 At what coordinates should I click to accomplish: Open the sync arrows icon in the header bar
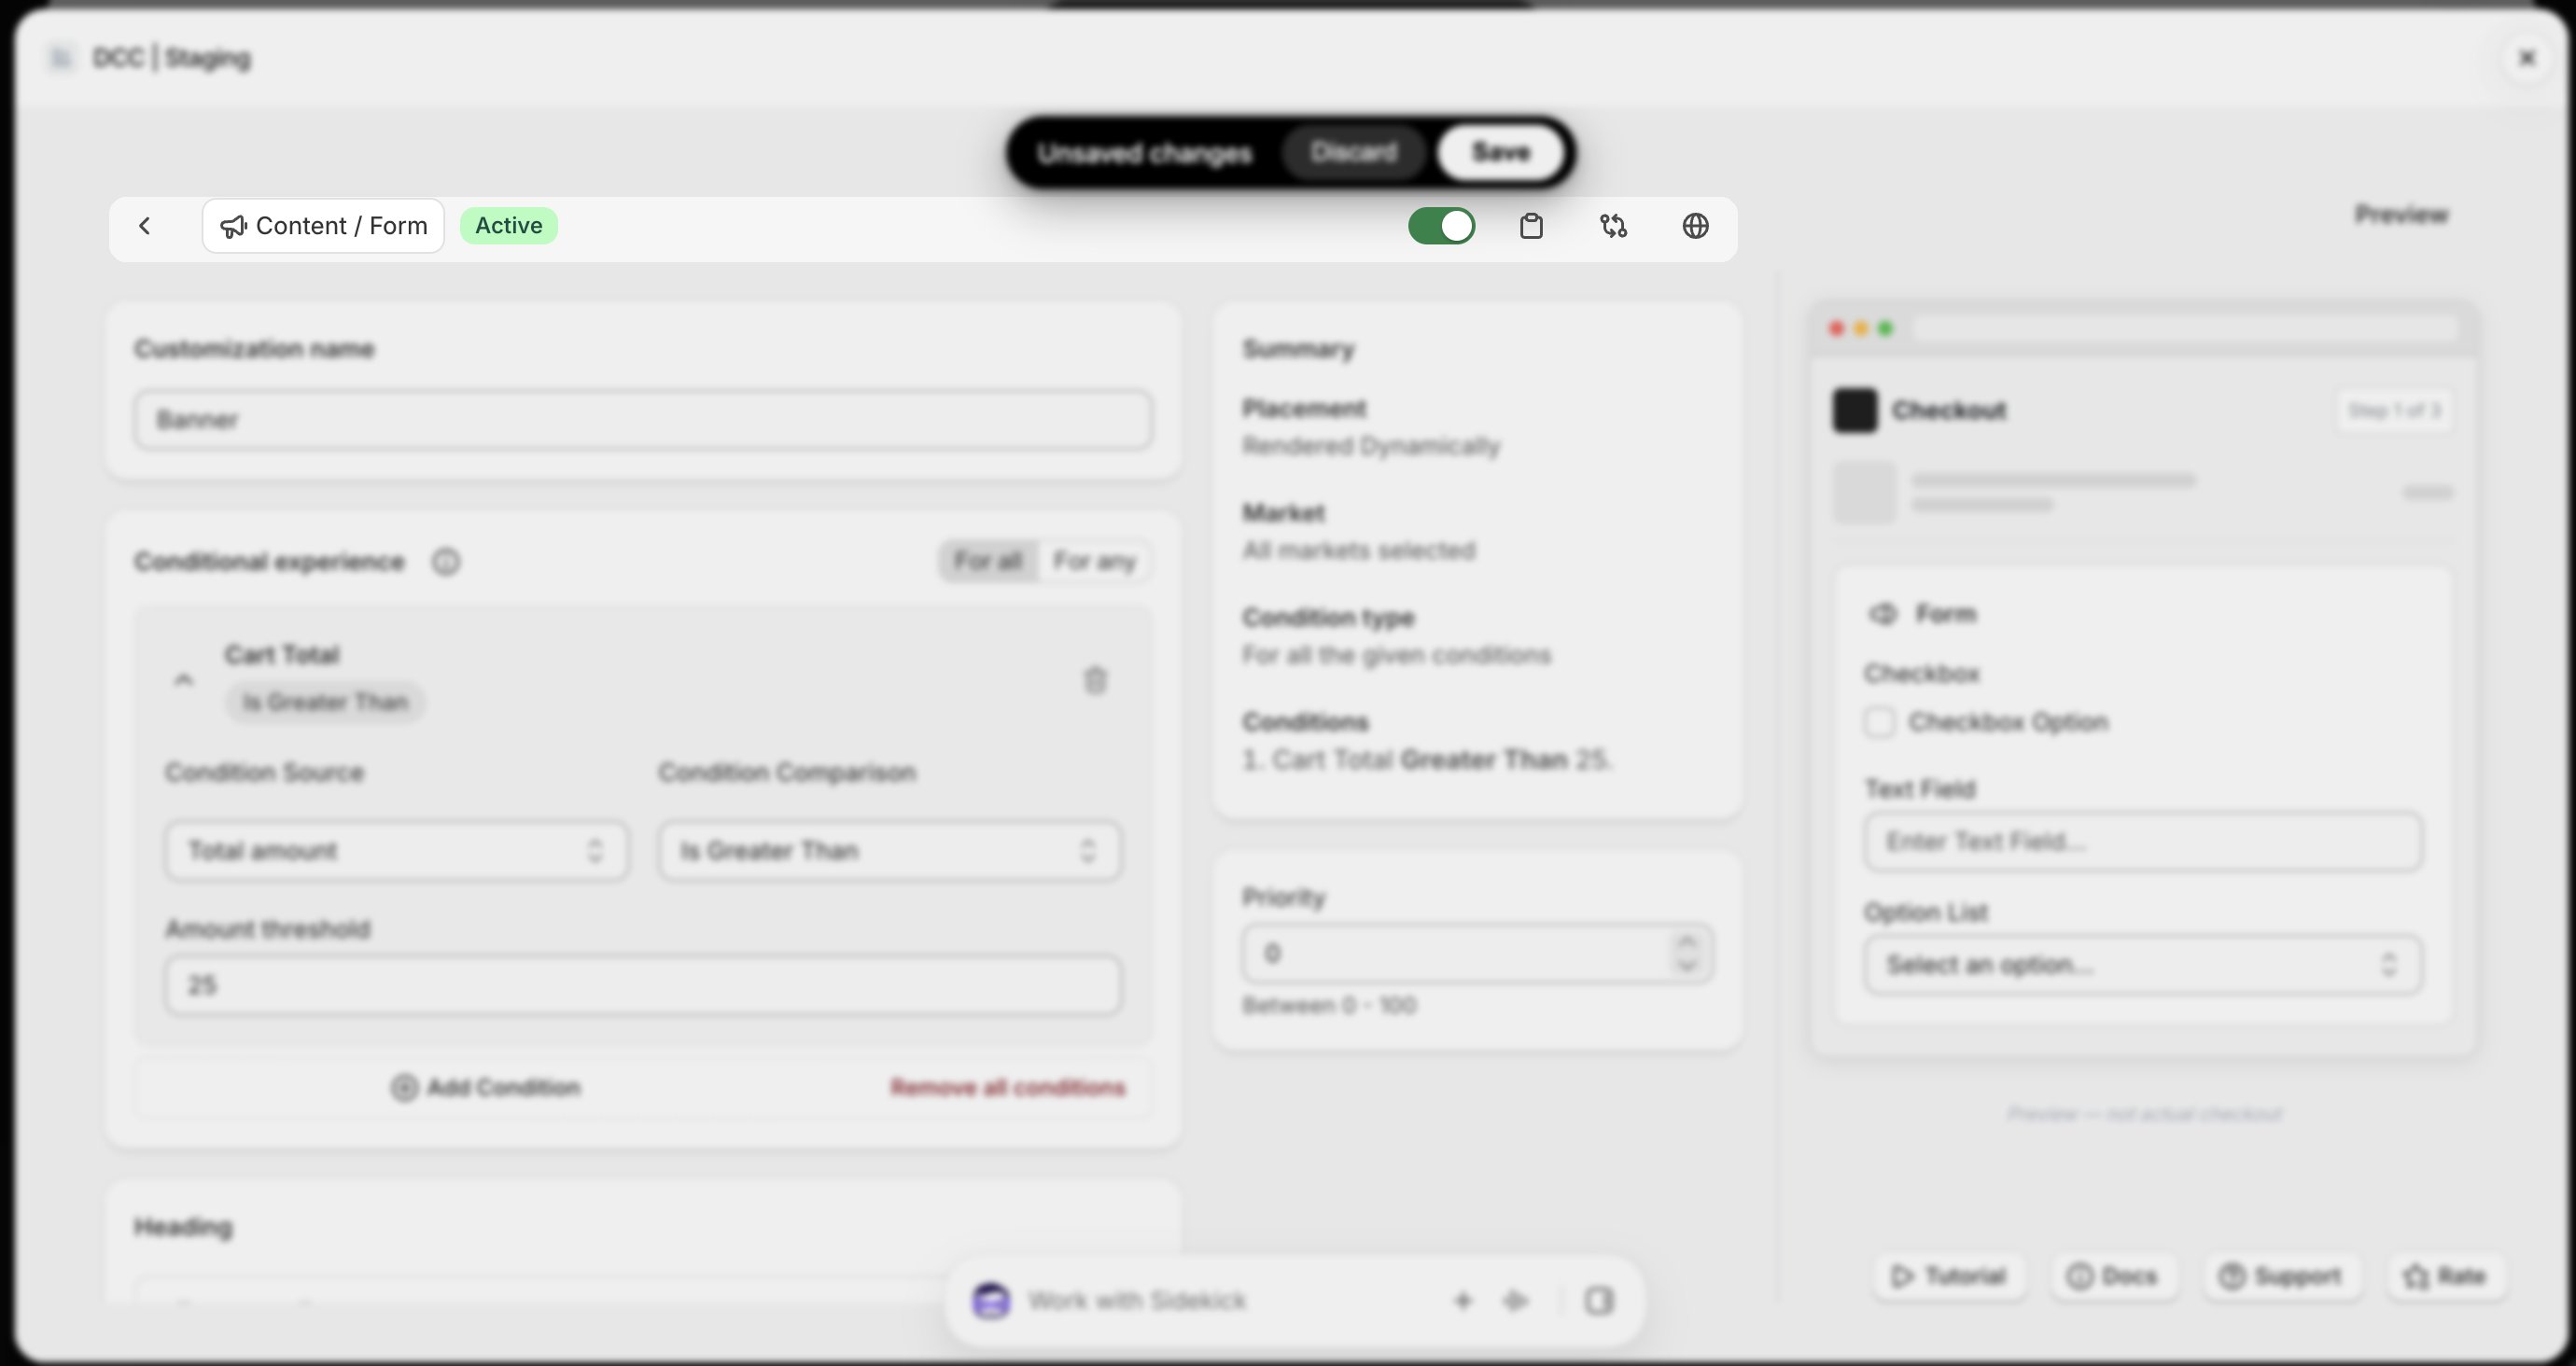coord(1613,226)
